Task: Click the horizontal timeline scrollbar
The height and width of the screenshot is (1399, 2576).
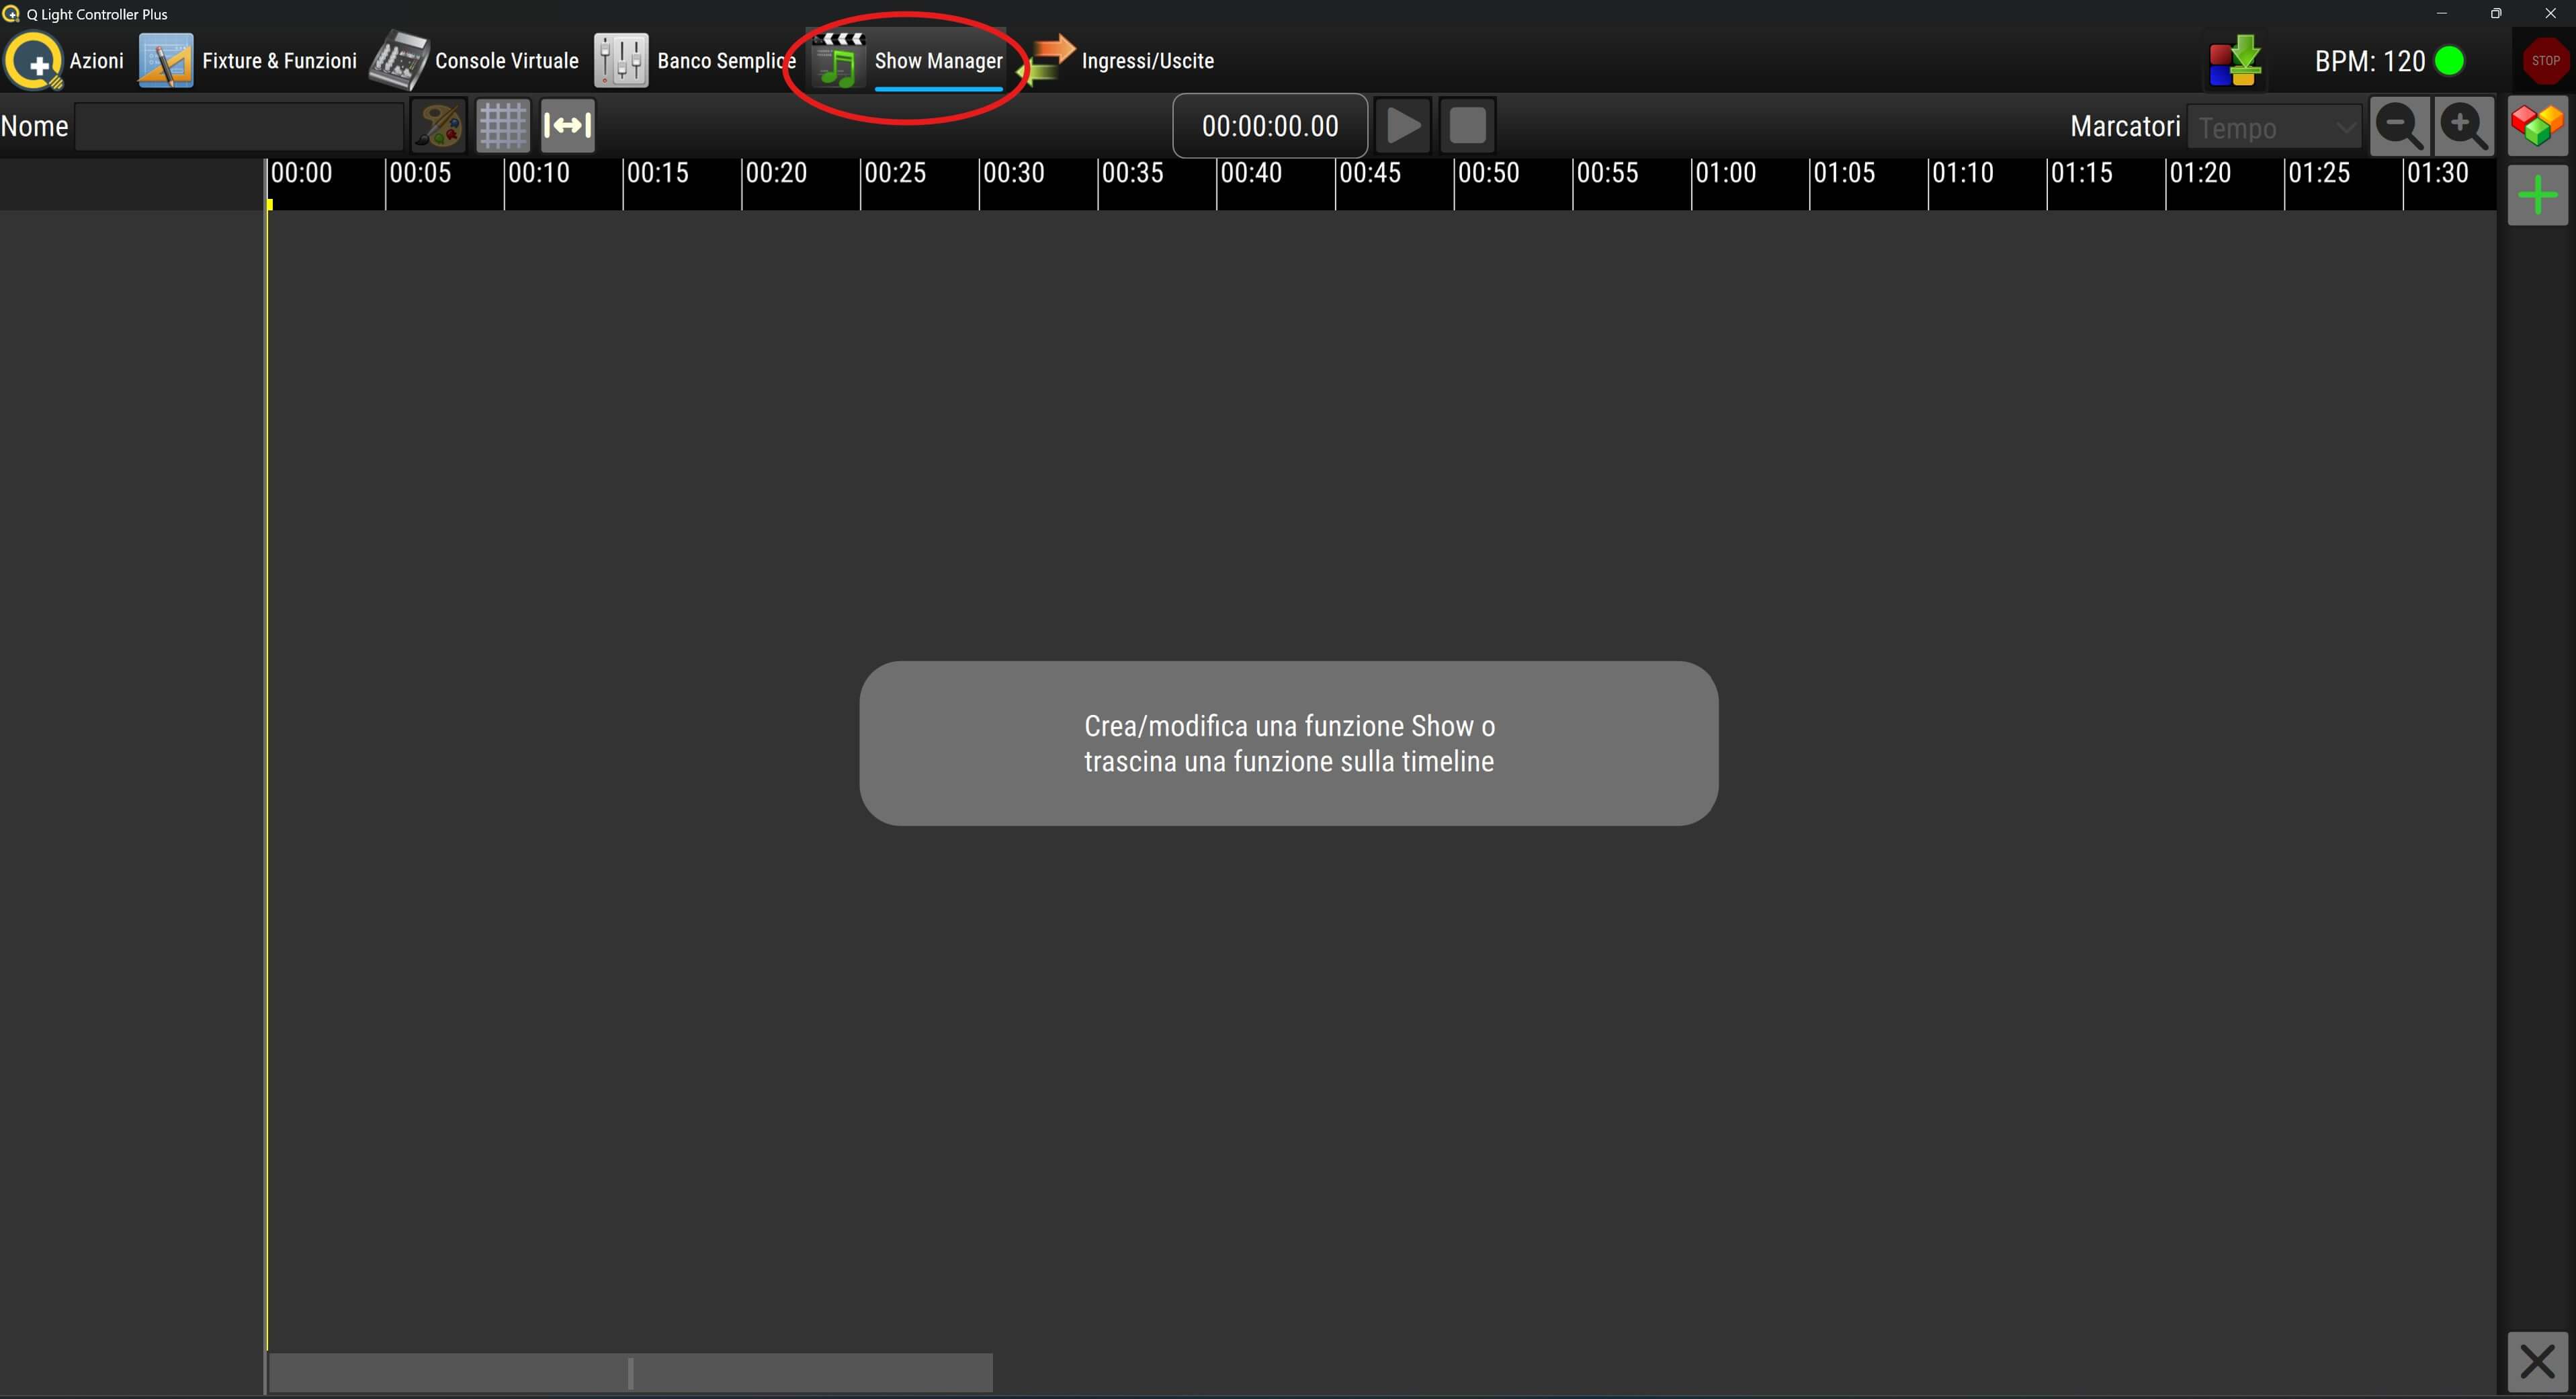Action: pos(630,1372)
